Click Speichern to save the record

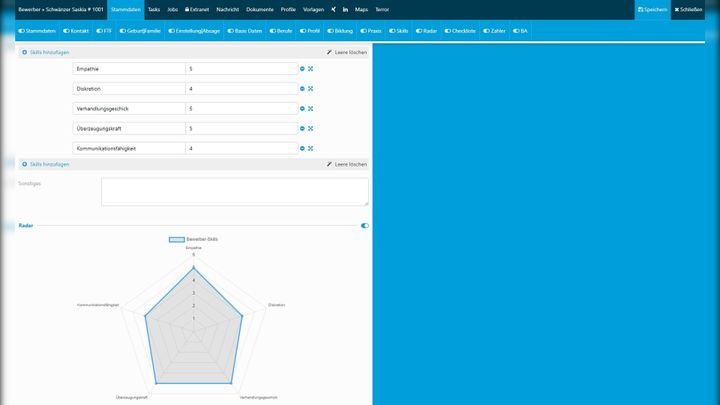click(x=652, y=9)
